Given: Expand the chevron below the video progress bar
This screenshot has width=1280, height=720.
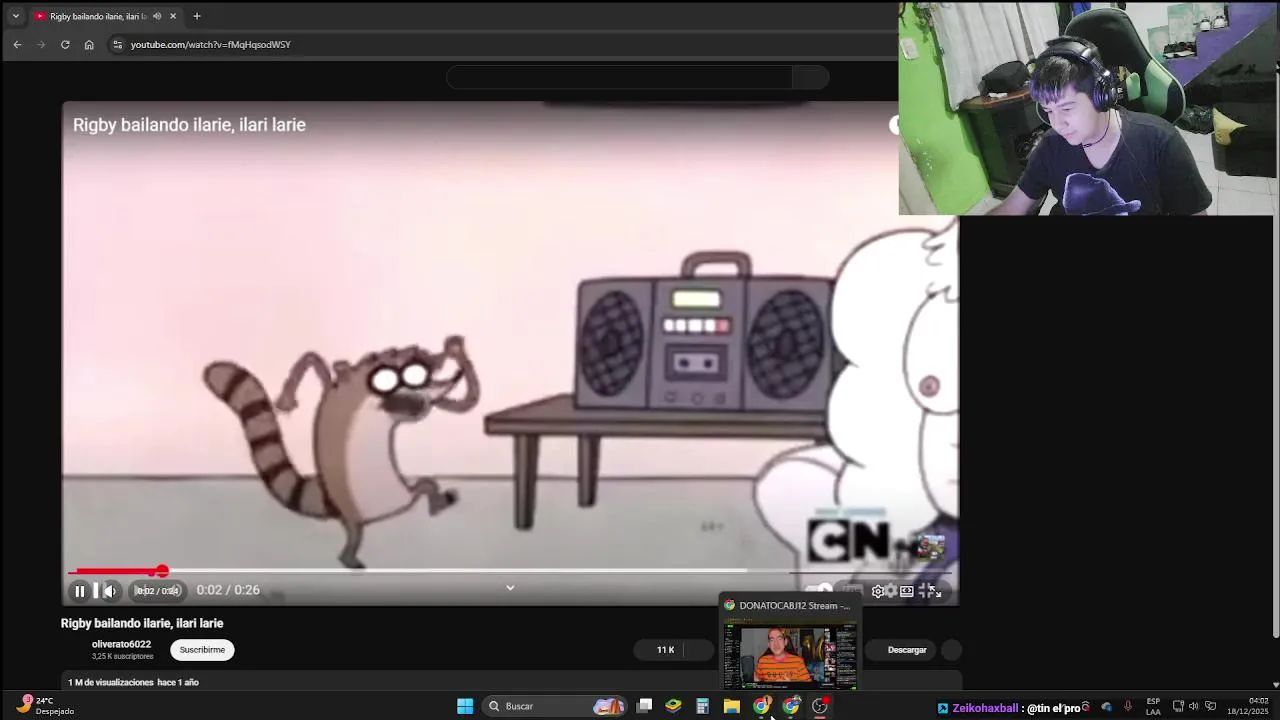Looking at the screenshot, I should tap(510, 588).
